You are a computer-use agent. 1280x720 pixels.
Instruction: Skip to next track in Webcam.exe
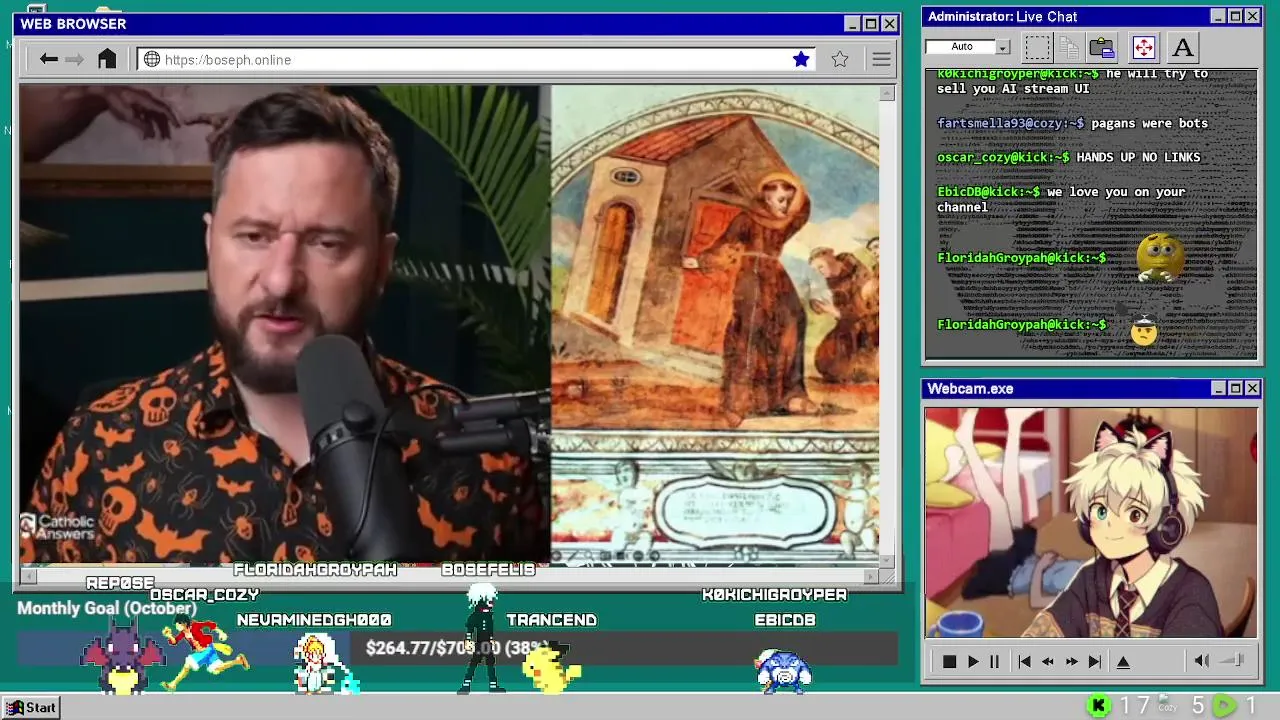[1094, 661]
